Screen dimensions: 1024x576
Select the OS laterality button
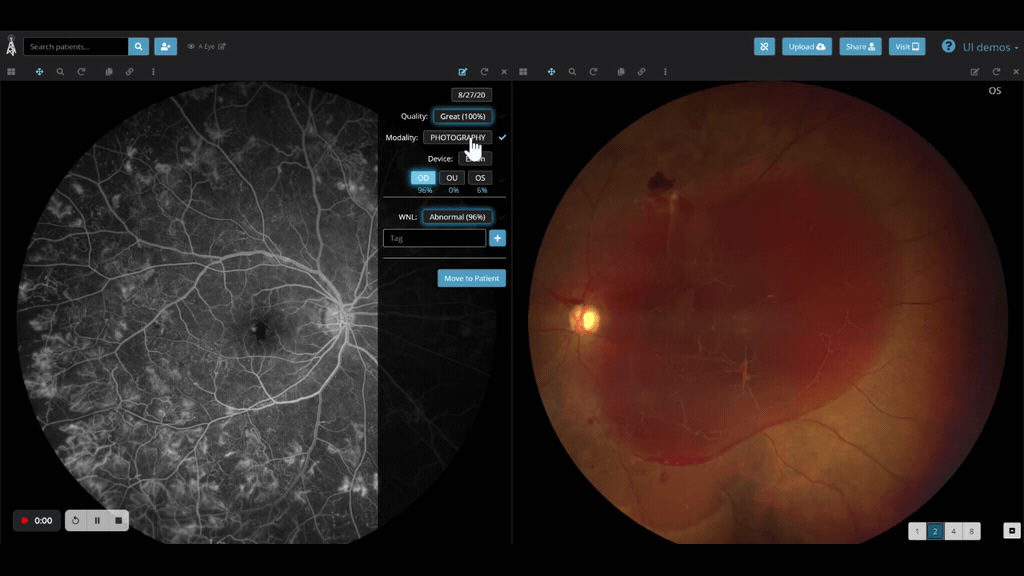(x=480, y=177)
